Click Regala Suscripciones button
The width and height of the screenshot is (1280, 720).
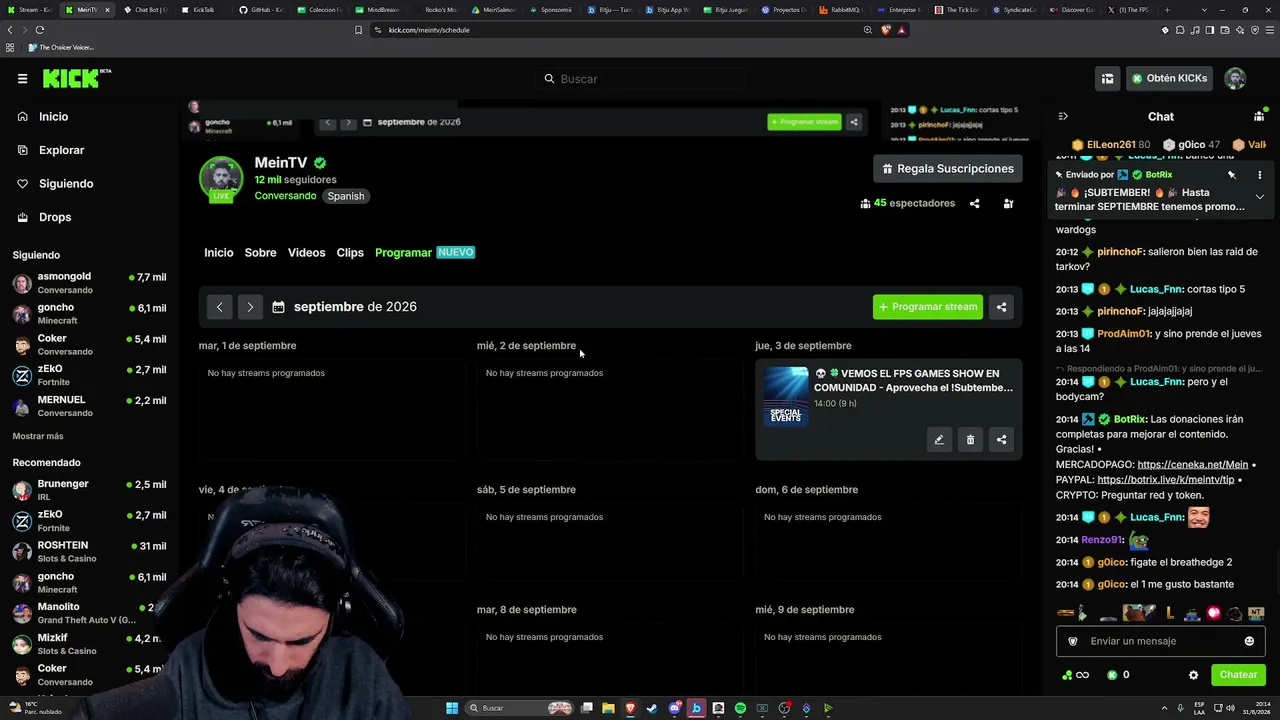pos(948,169)
